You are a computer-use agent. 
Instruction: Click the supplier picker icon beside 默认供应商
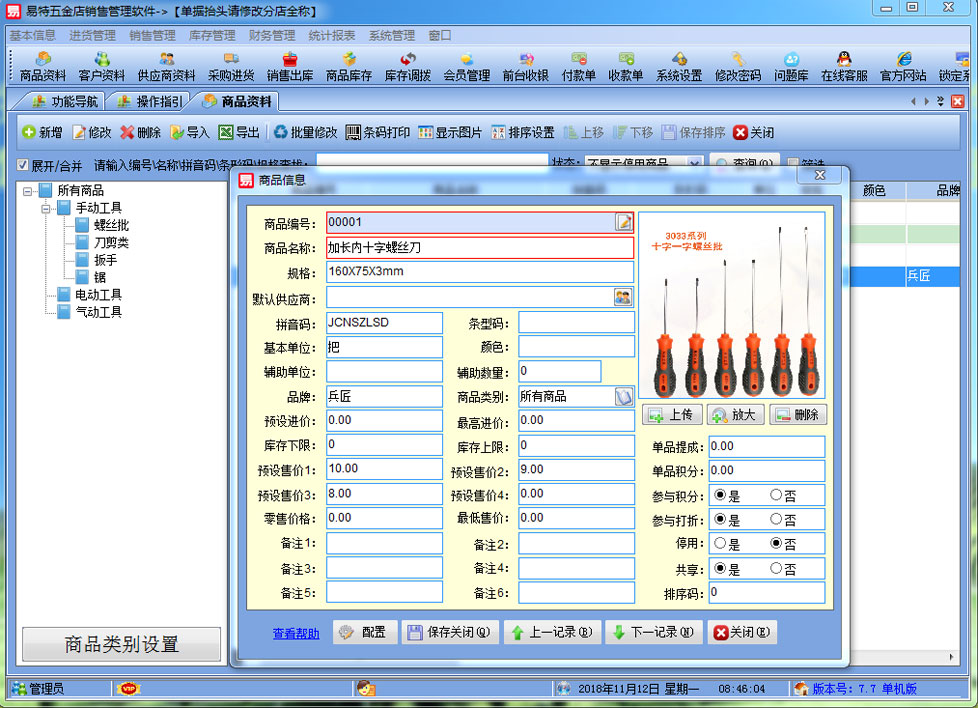coord(623,297)
